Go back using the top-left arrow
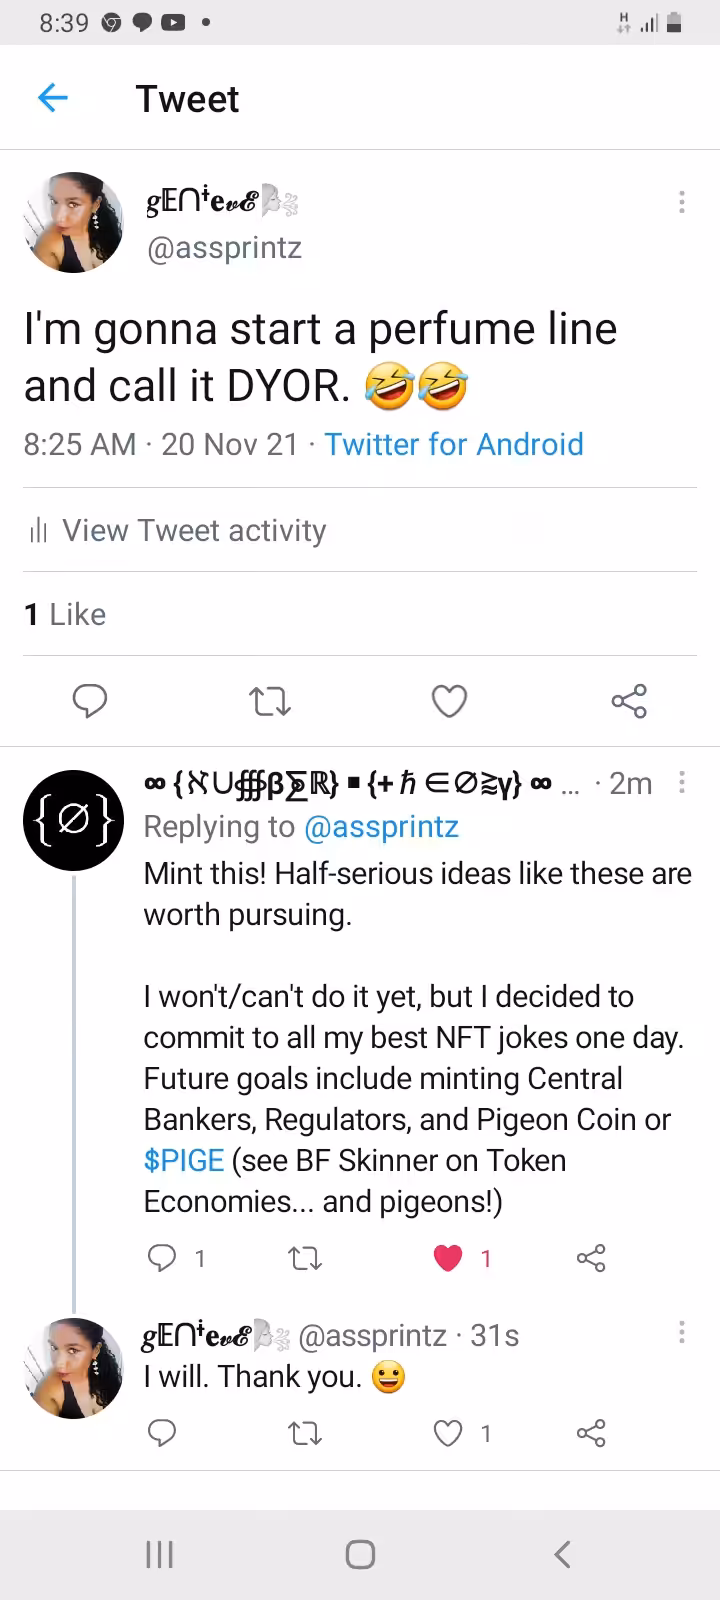 pos(52,98)
